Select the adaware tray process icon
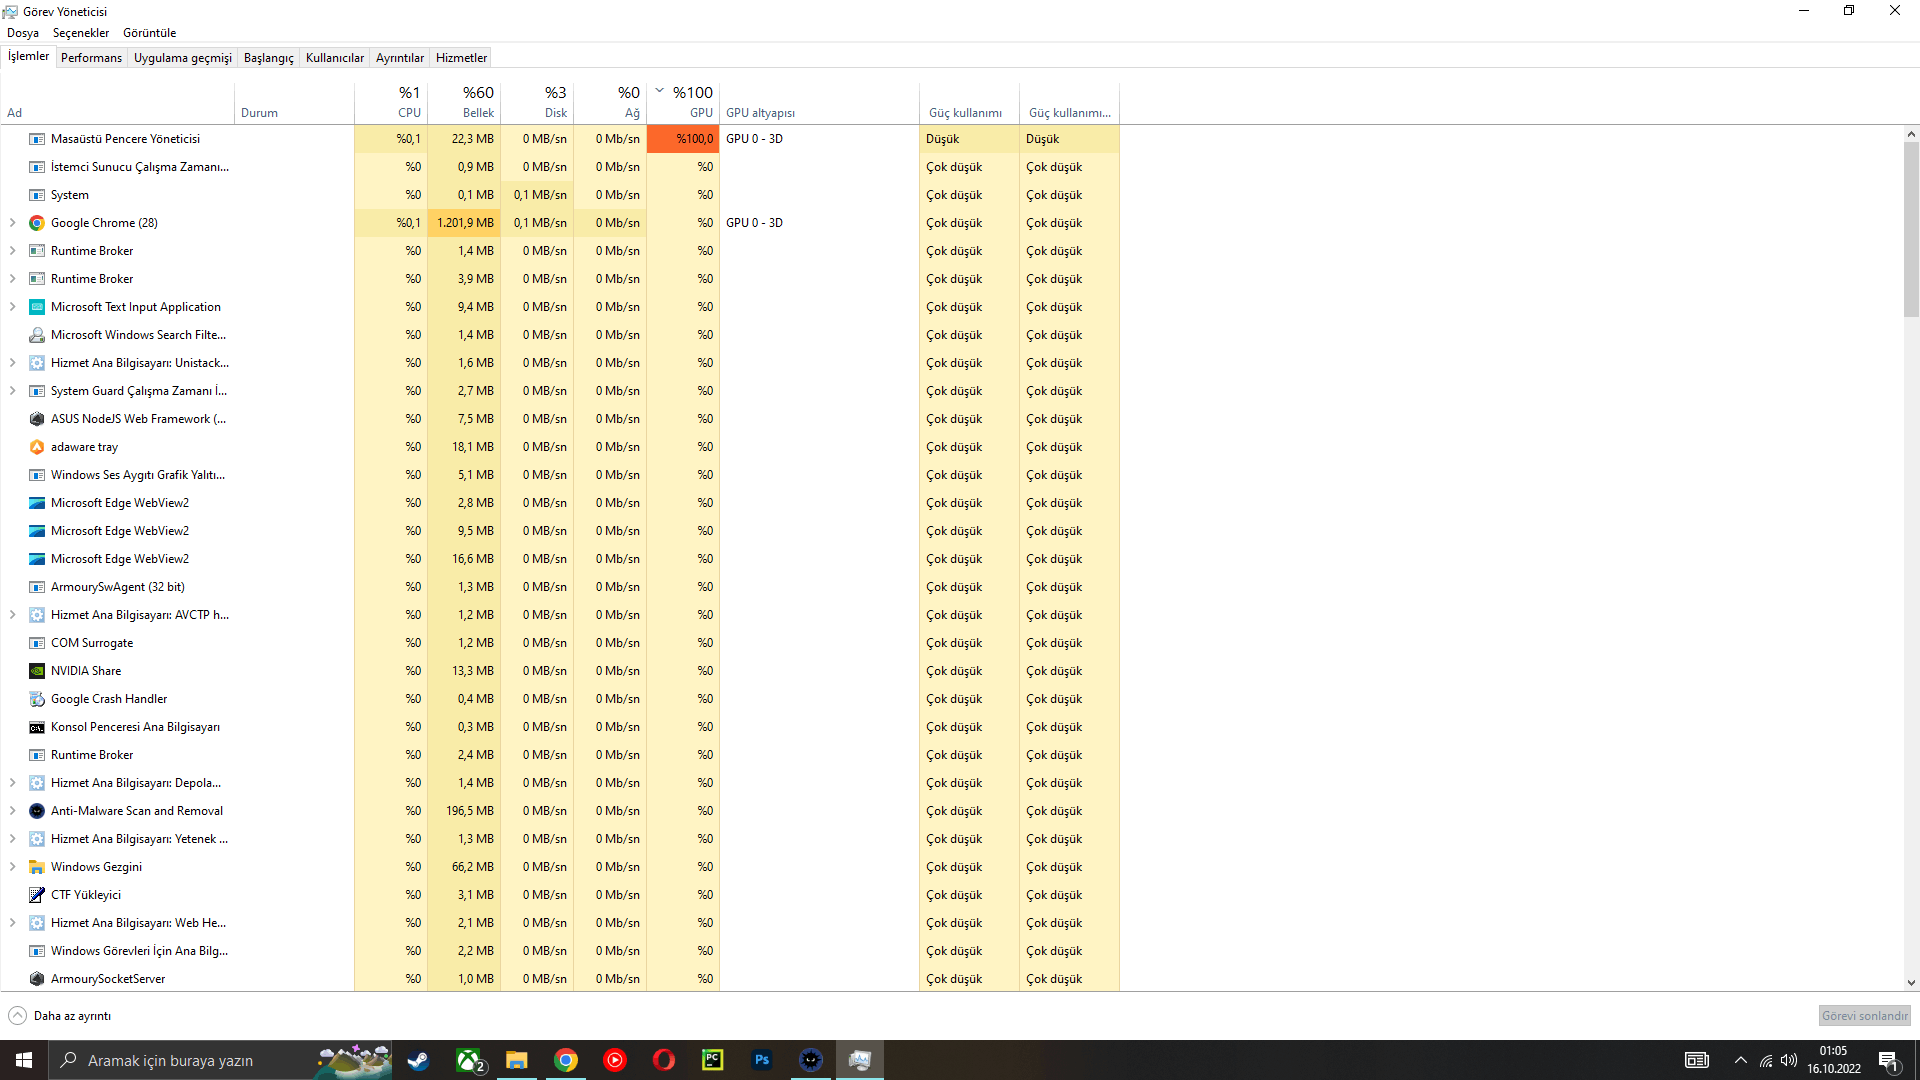Image resolution: width=1920 pixels, height=1080 pixels. pos(37,447)
